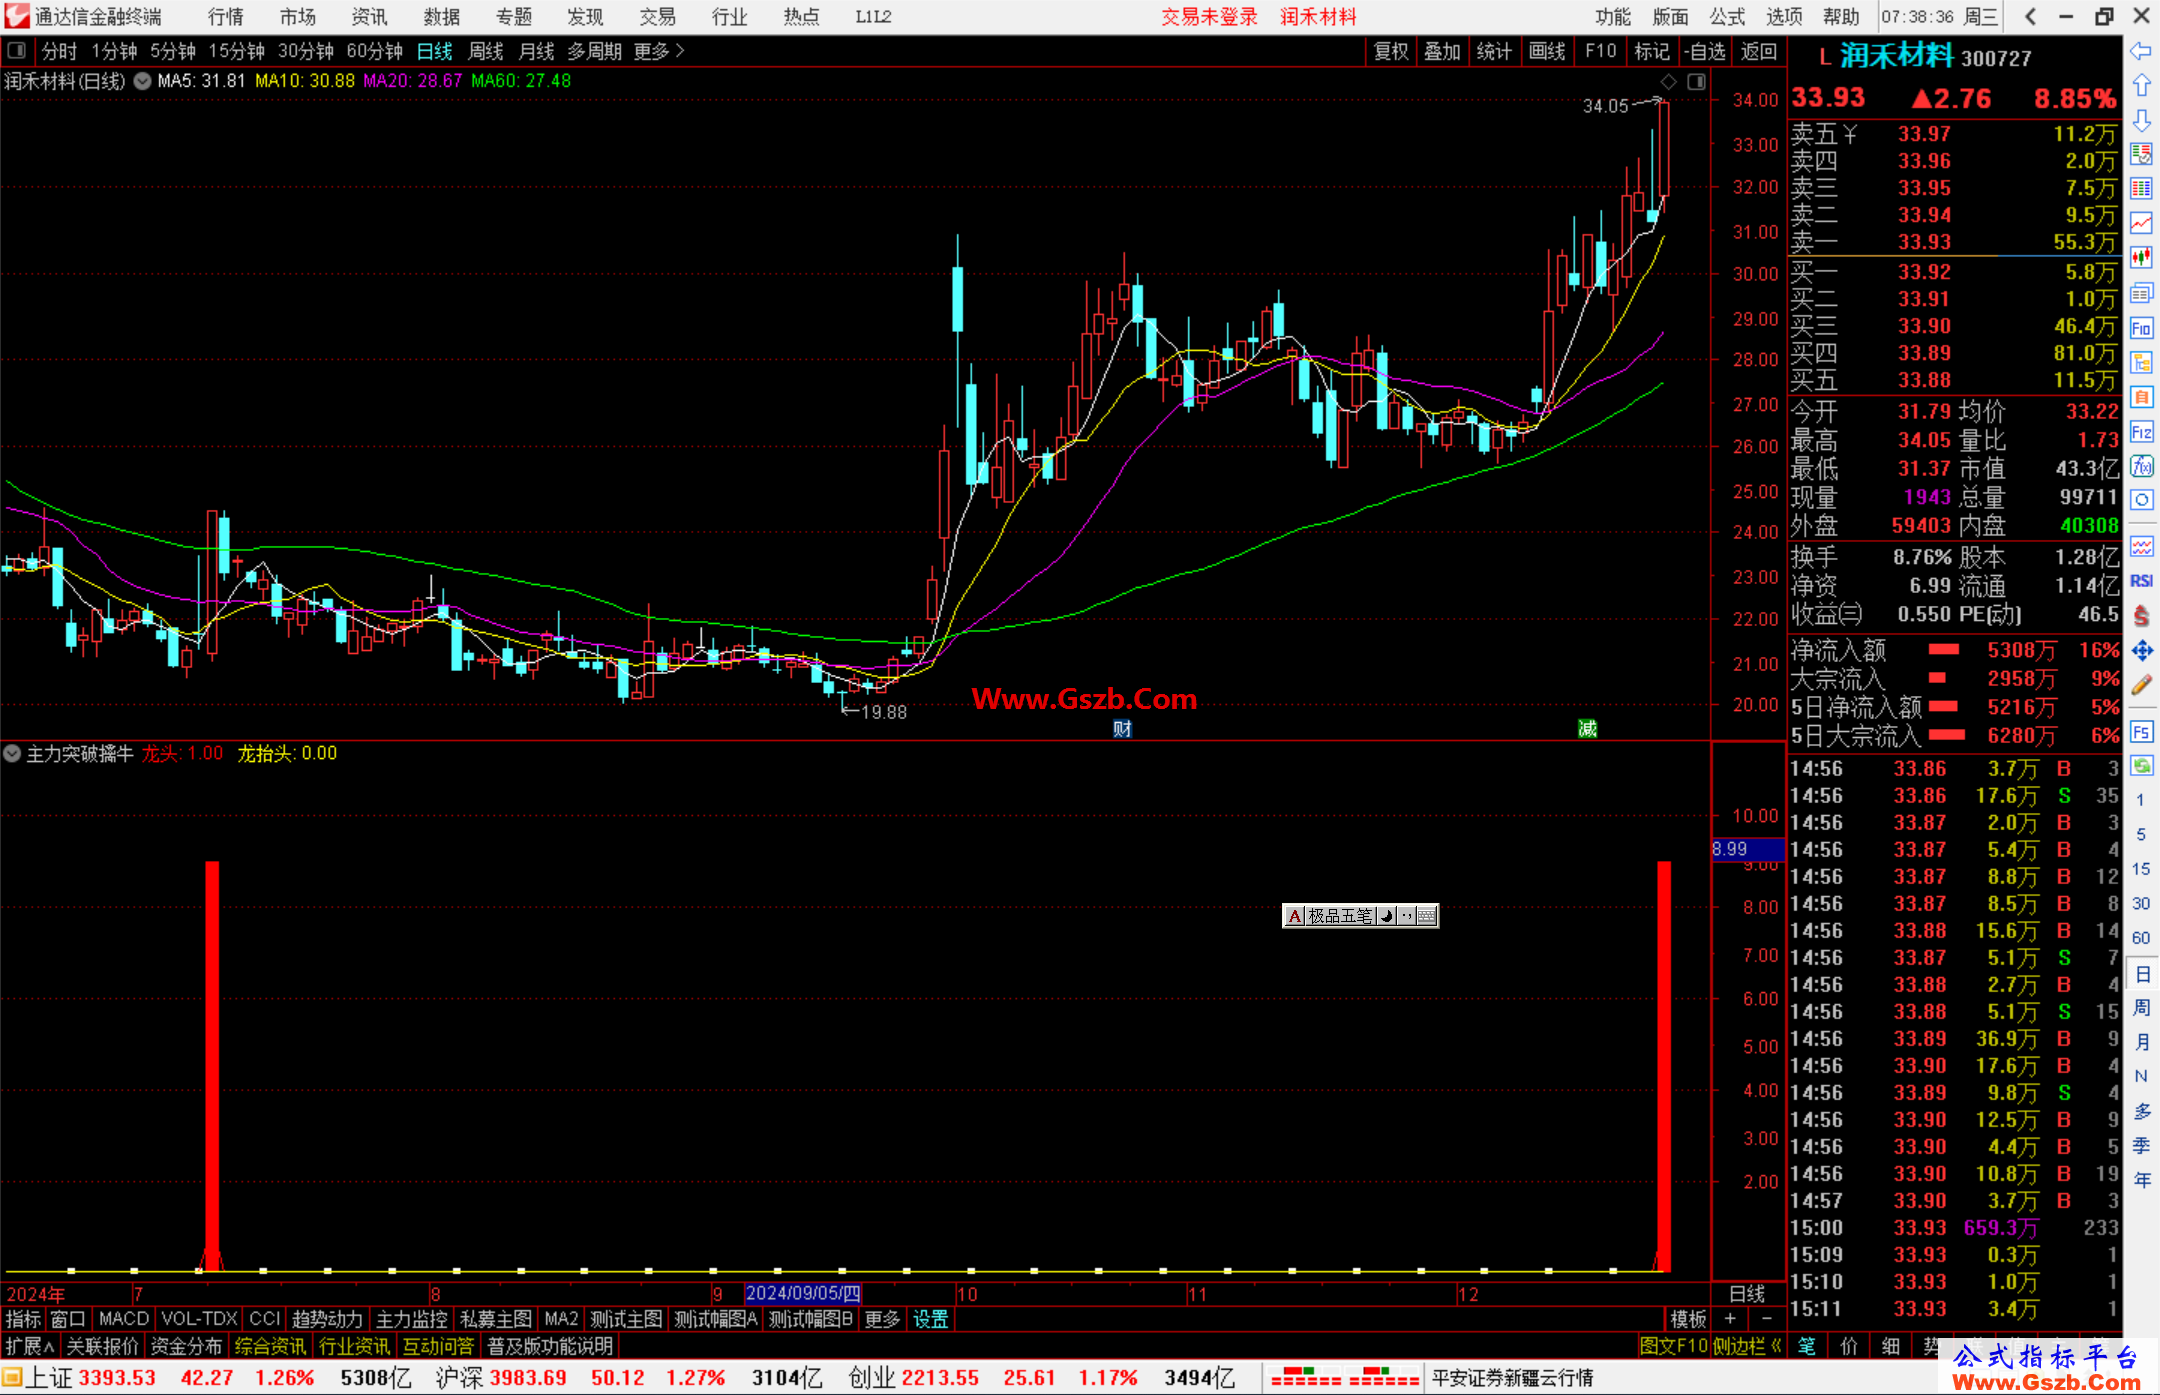Select the 季 quarterly period in sidebar

[x=2141, y=1146]
